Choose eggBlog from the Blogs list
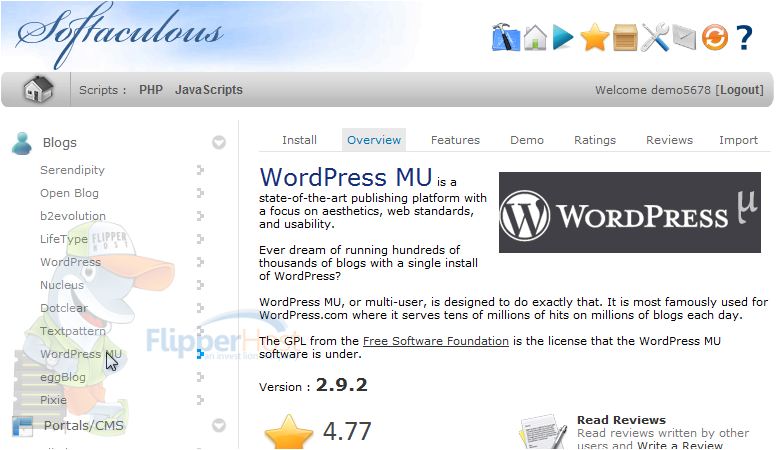The image size is (776, 450). point(63,377)
